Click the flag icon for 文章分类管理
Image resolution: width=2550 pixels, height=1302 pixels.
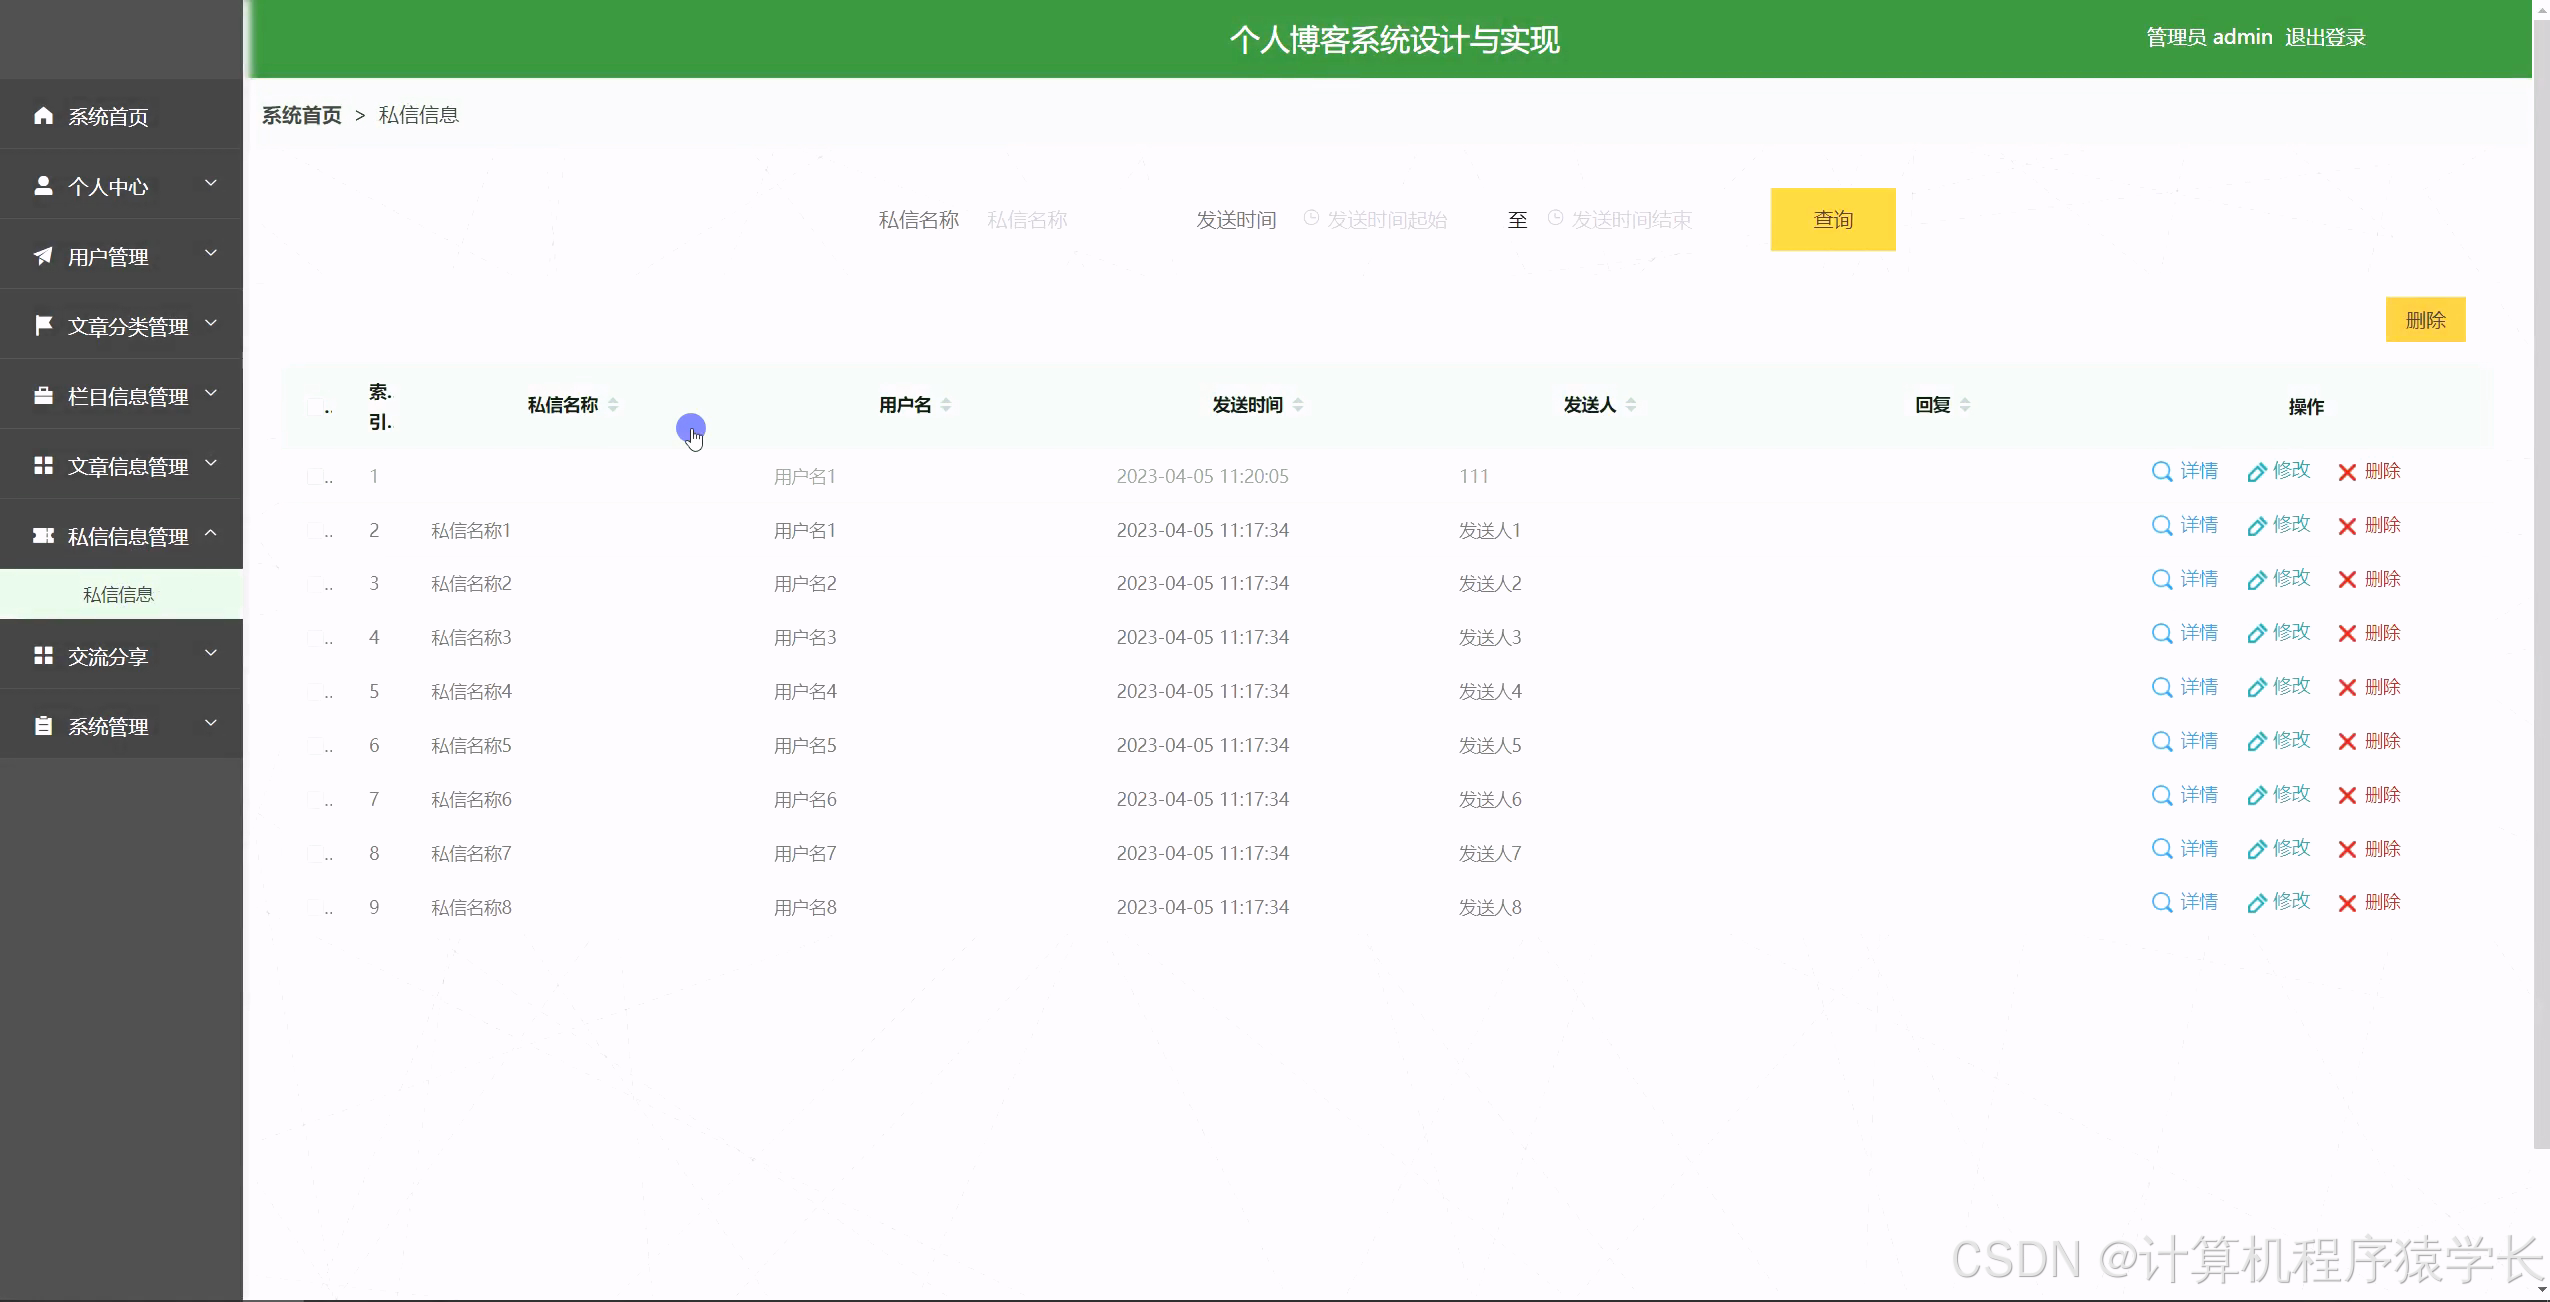(43, 324)
